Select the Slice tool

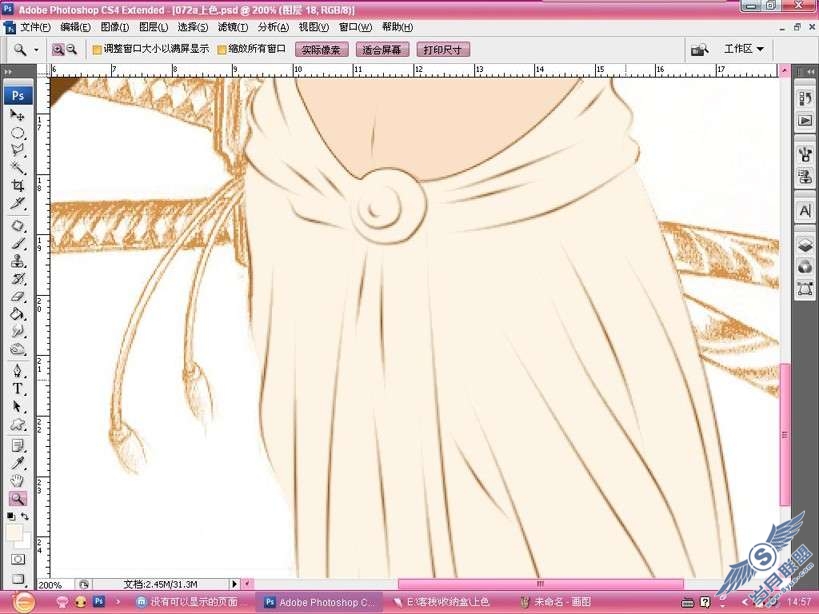point(17,203)
